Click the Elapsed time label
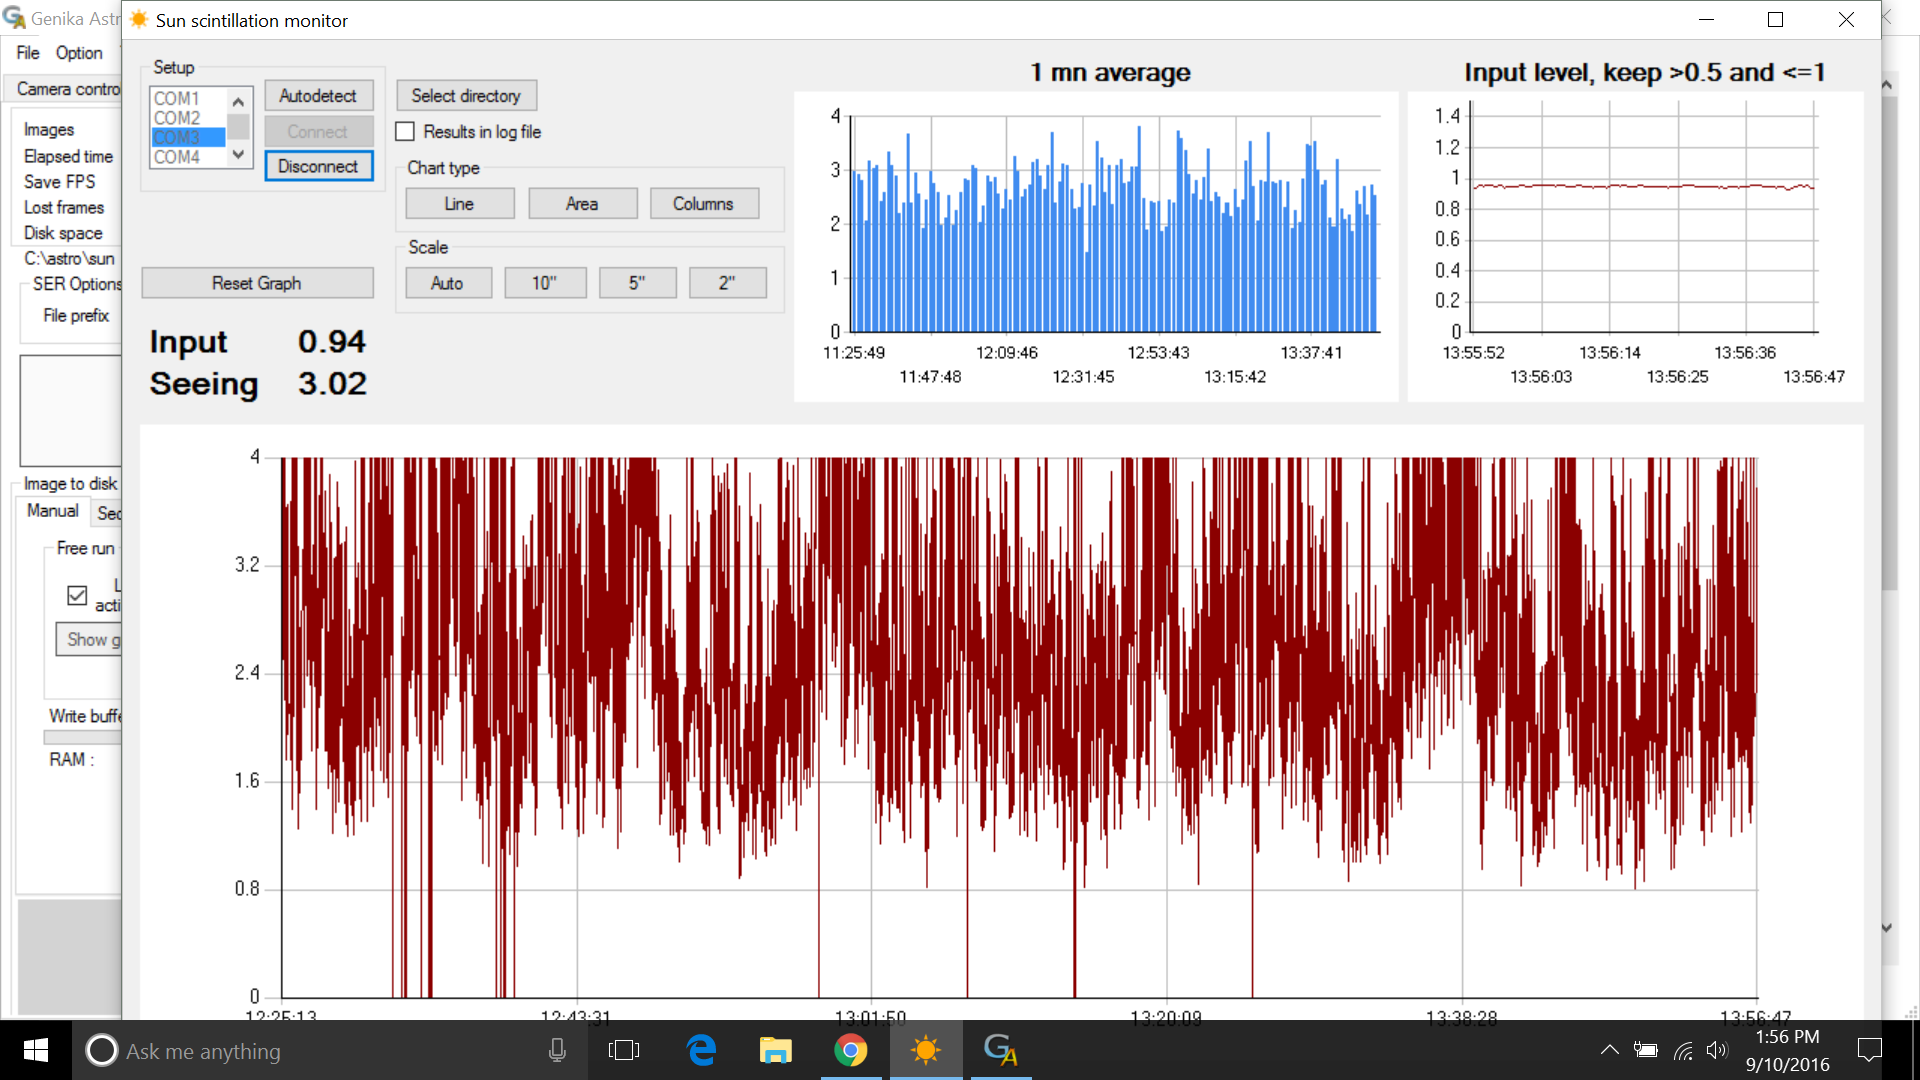This screenshot has height=1080, width=1920. pos(68,157)
